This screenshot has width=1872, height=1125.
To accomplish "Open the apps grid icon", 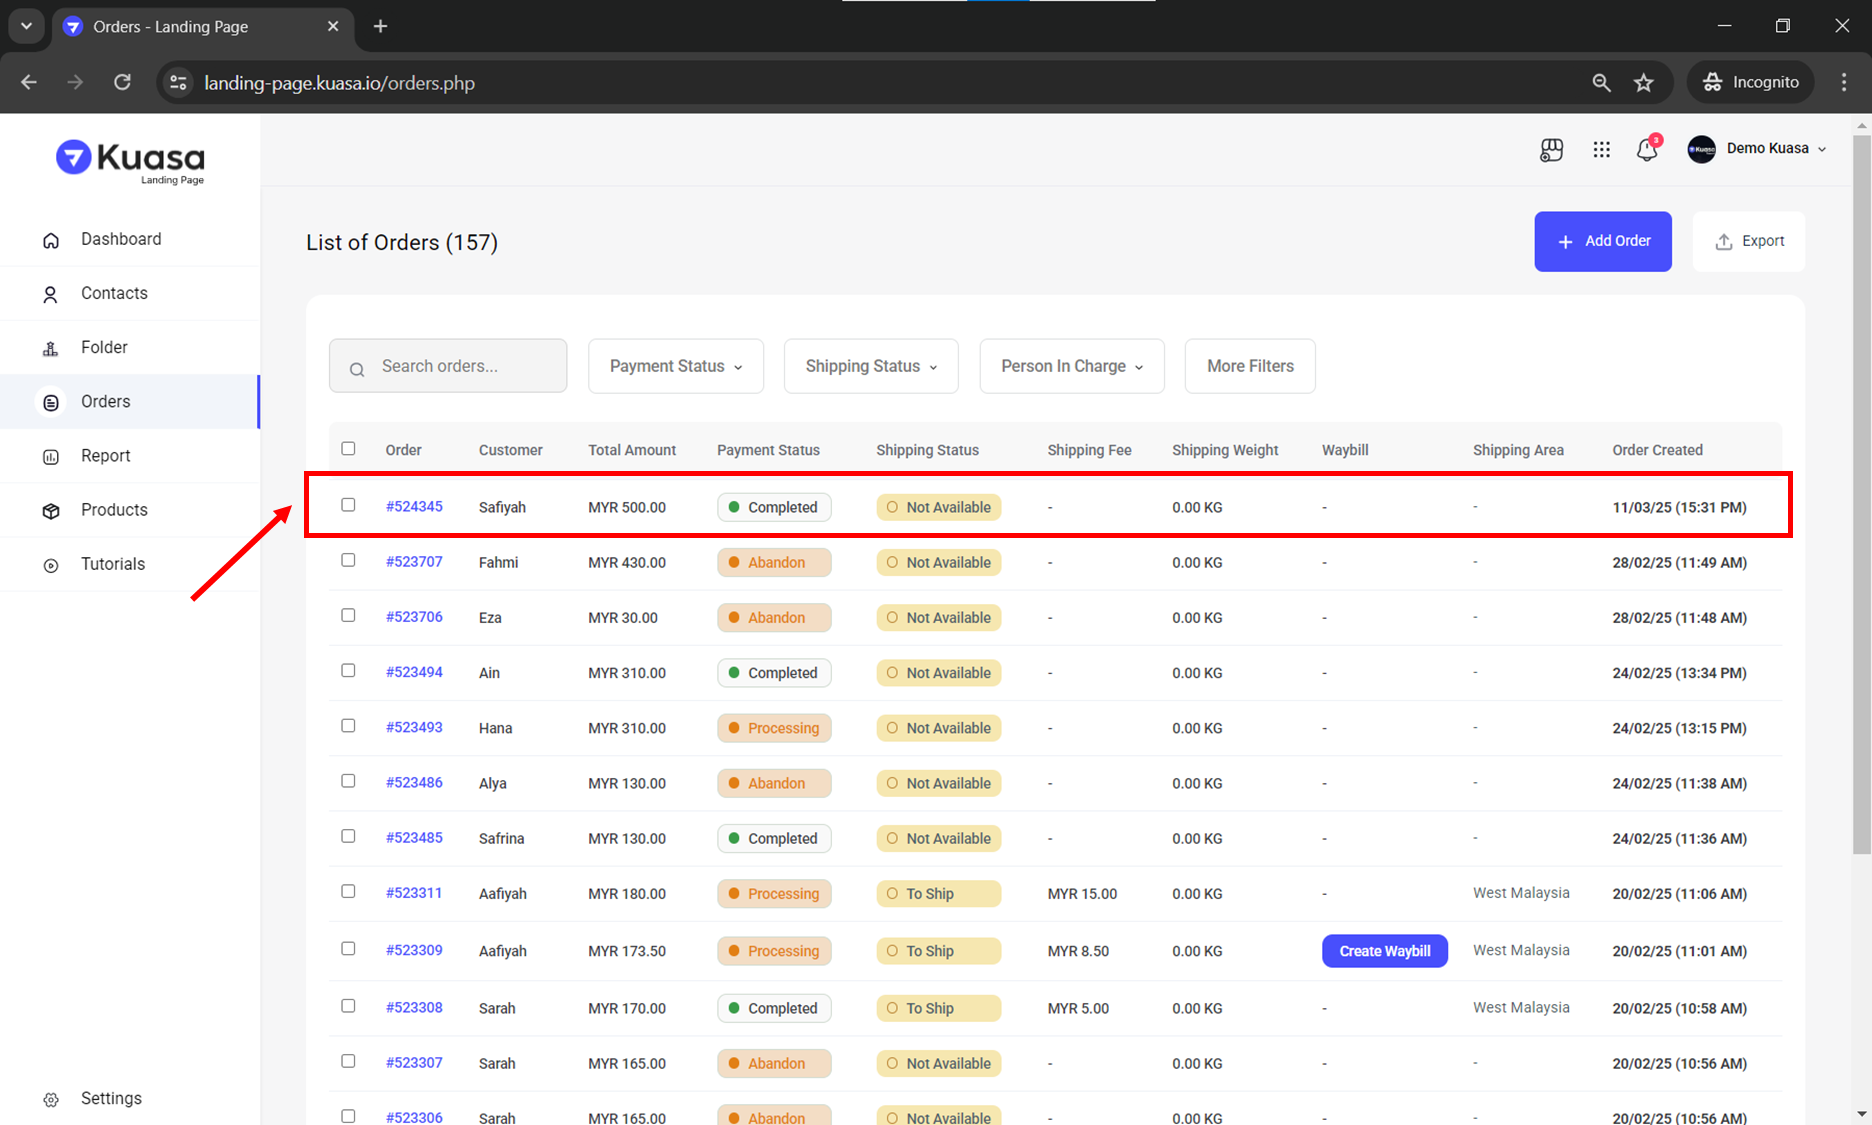I will pos(1601,150).
